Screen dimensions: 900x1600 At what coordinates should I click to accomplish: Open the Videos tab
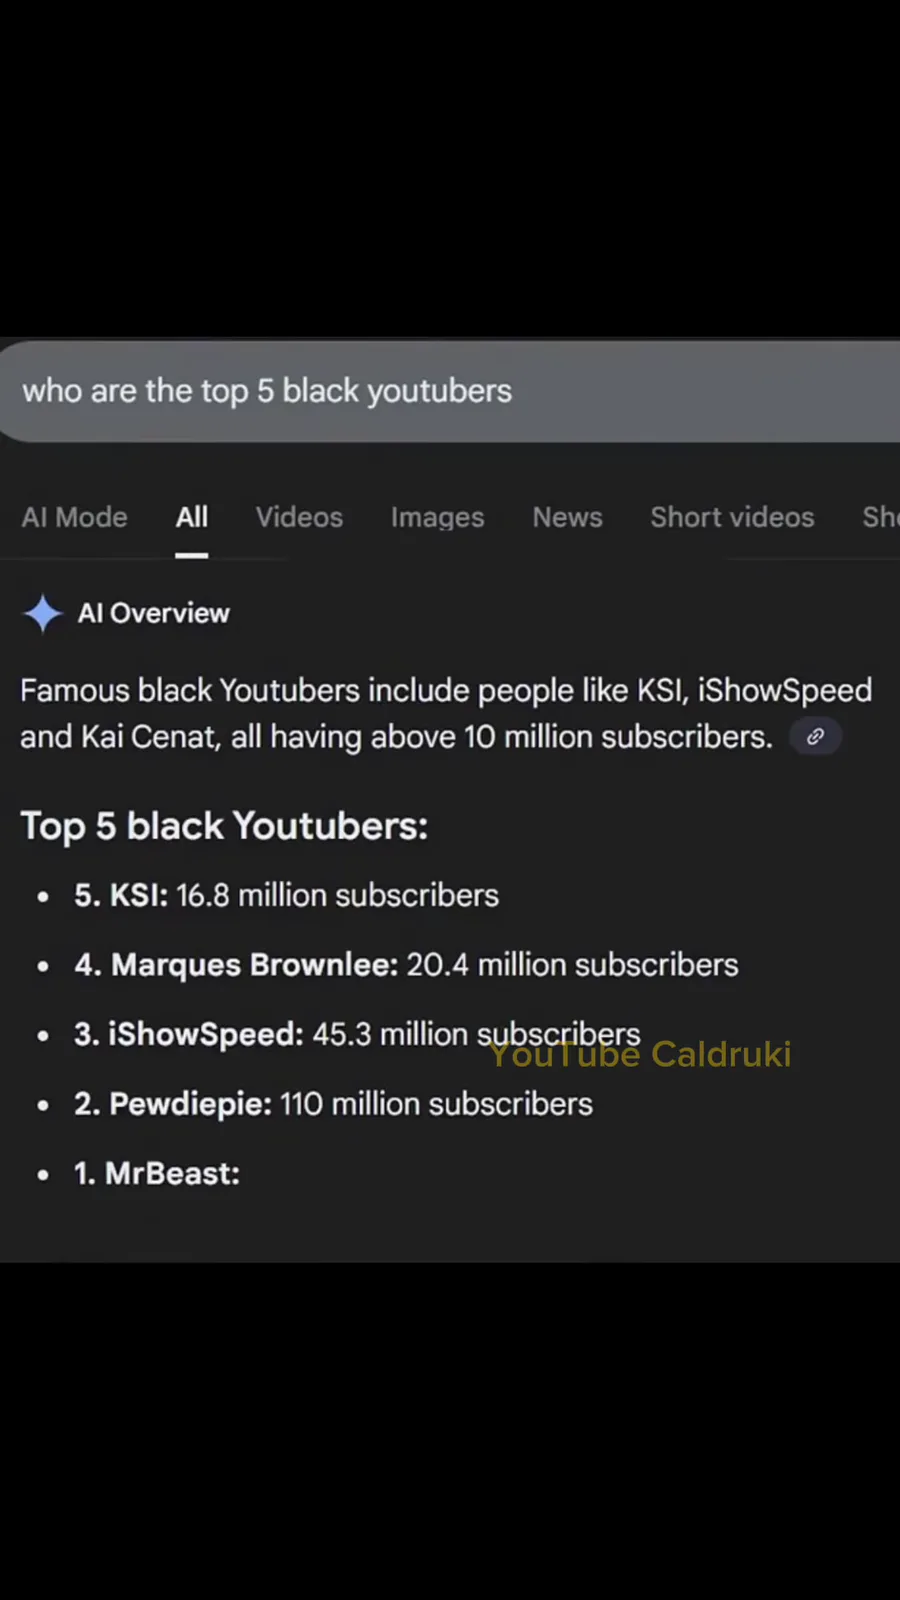tap(299, 517)
